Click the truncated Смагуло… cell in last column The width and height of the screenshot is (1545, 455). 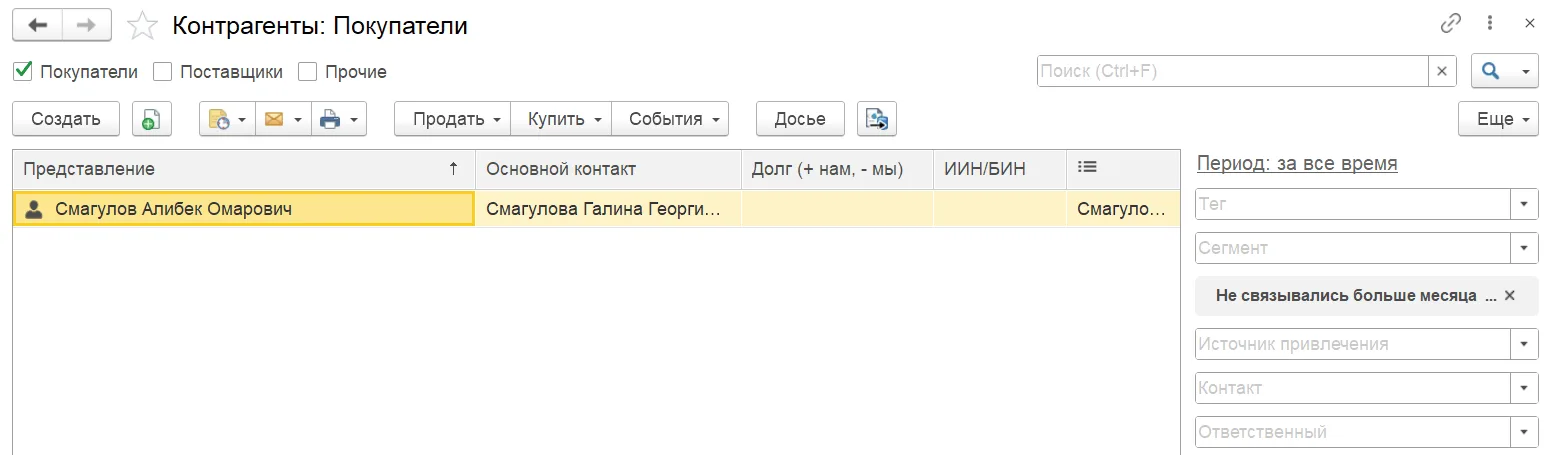pos(1123,209)
